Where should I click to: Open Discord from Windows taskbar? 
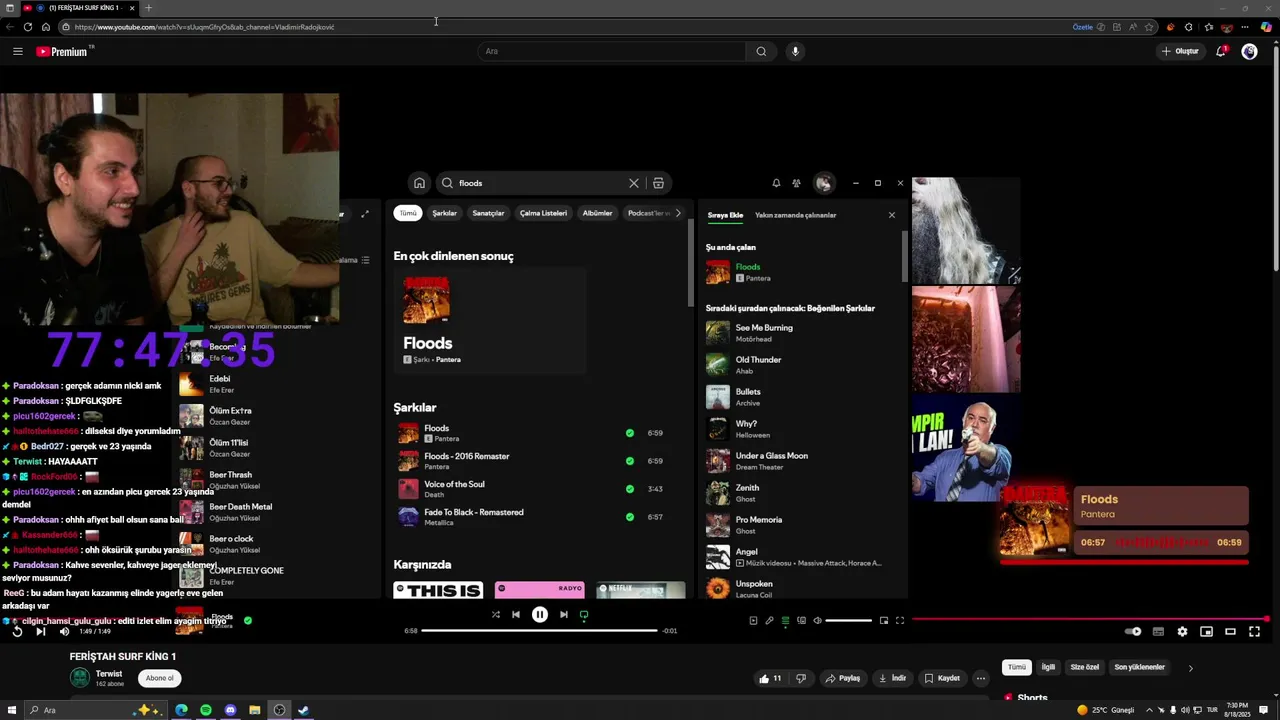(231, 710)
